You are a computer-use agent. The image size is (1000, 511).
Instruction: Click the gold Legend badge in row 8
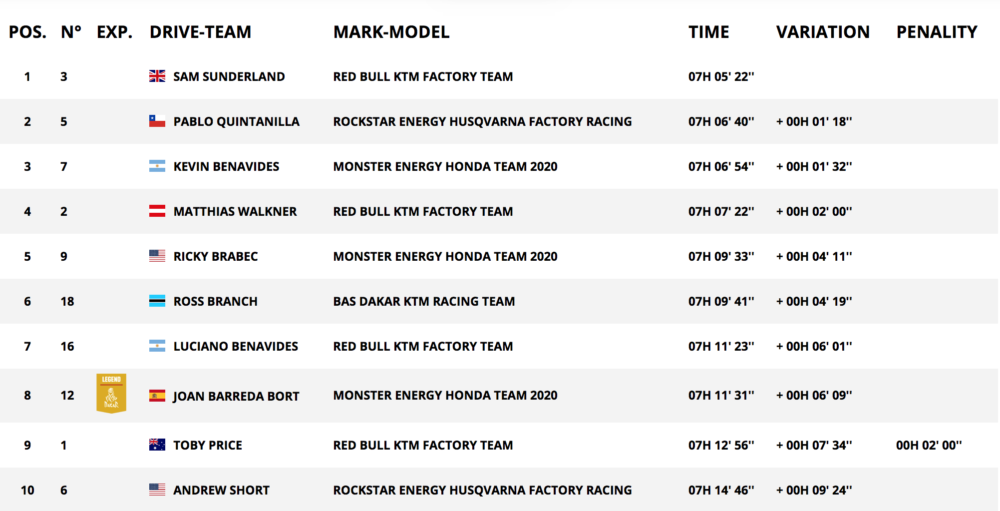coord(111,393)
